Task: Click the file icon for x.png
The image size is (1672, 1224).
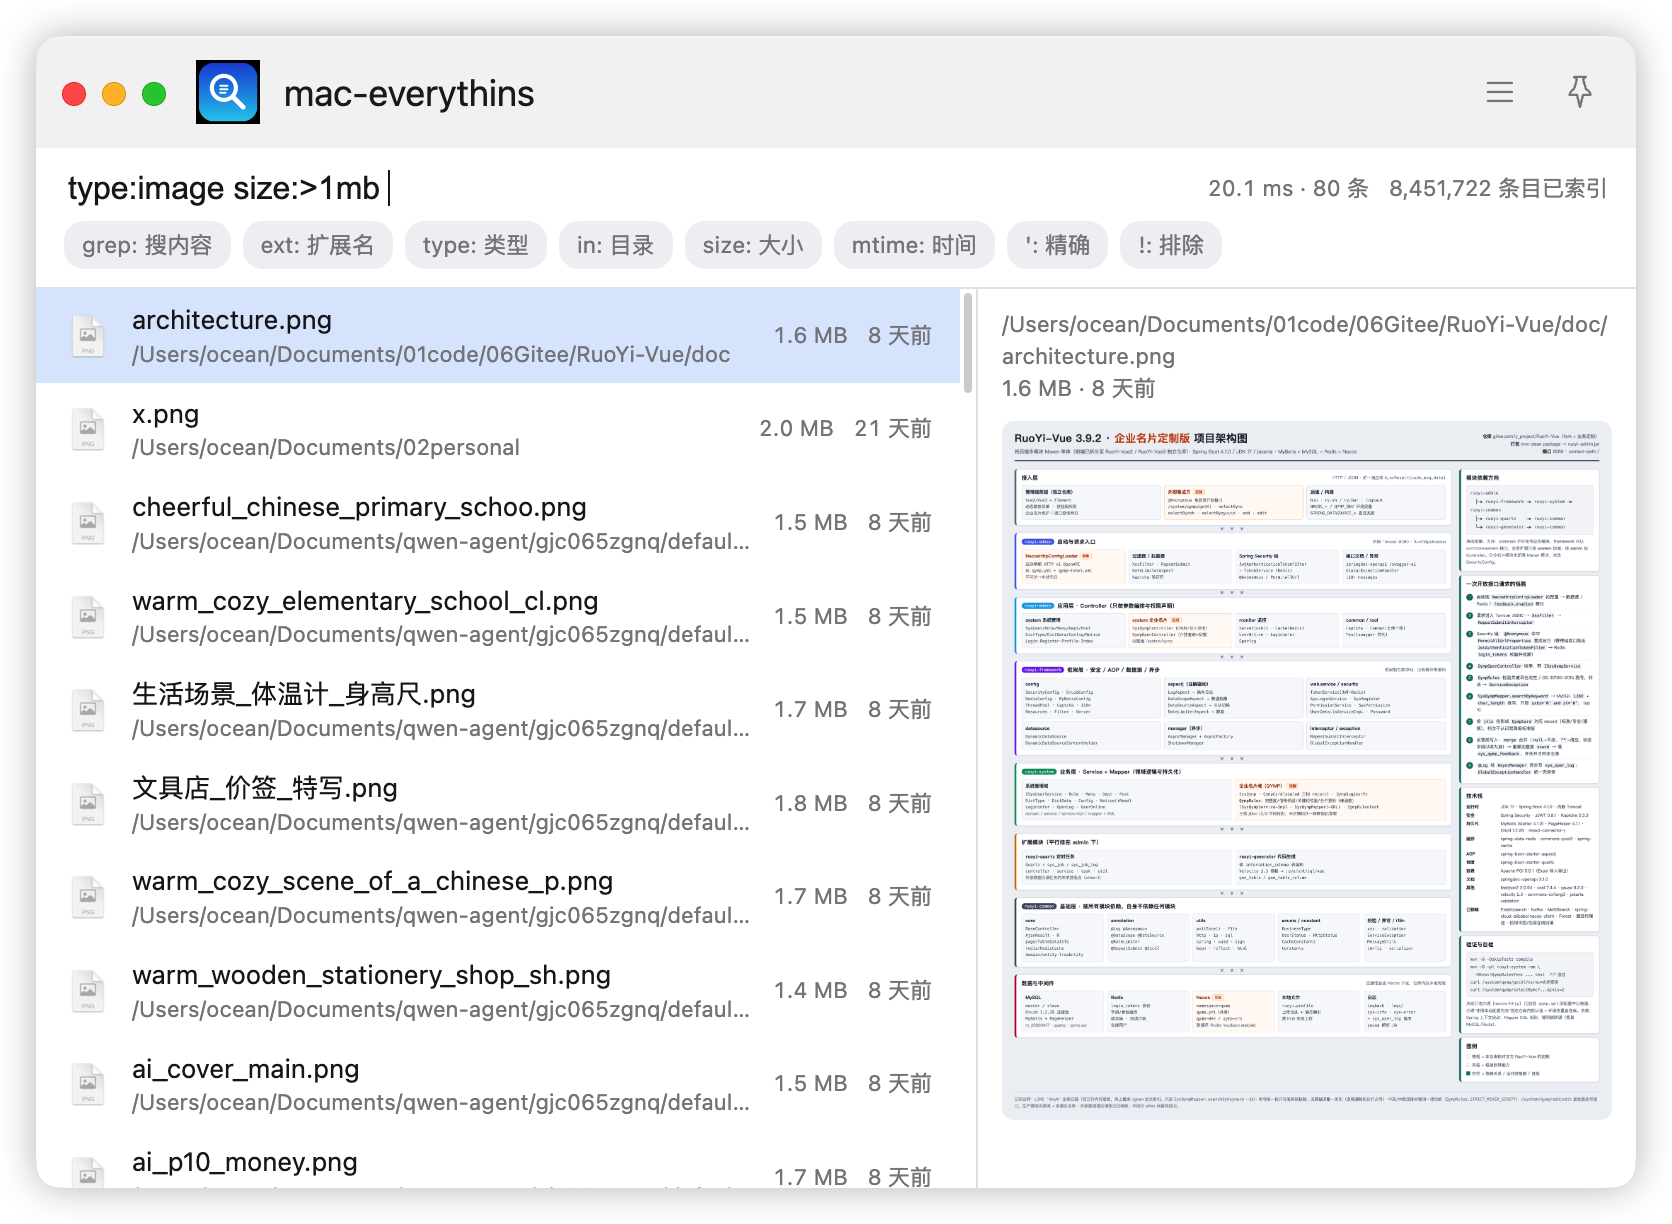Action: pos(88,429)
